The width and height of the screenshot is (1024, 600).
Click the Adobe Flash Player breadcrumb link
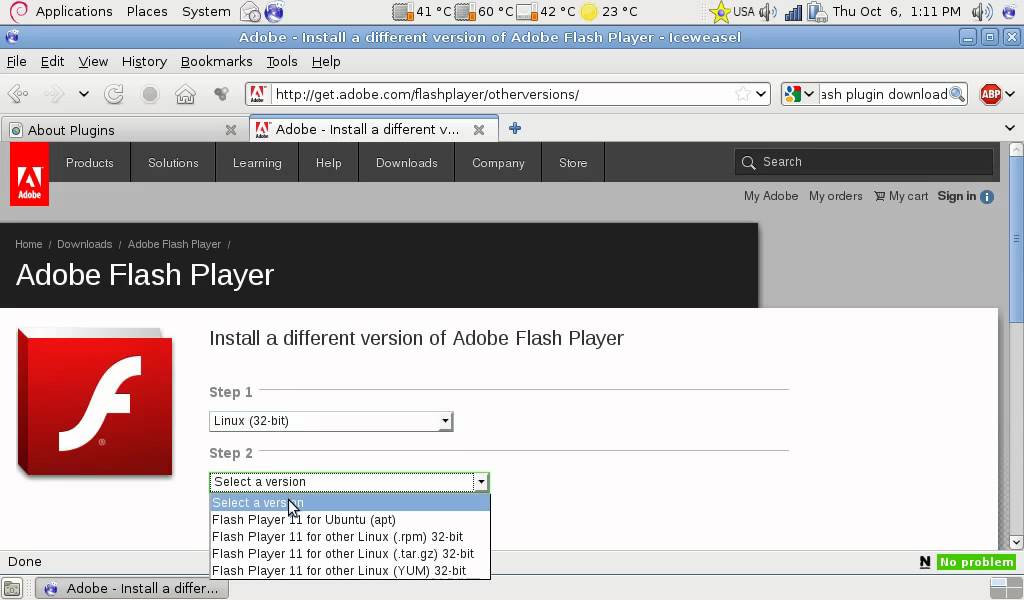[x=174, y=244]
